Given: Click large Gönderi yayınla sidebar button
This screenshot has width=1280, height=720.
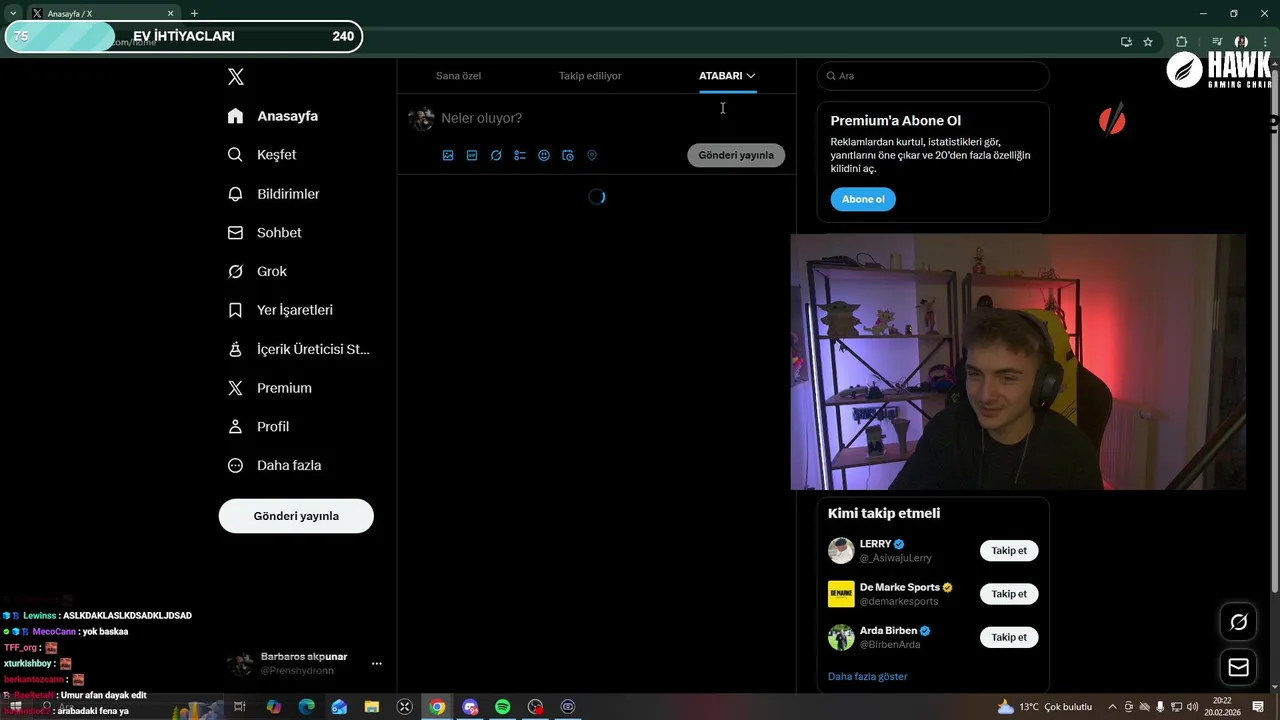Looking at the screenshot, I should [x=296, y=516].
